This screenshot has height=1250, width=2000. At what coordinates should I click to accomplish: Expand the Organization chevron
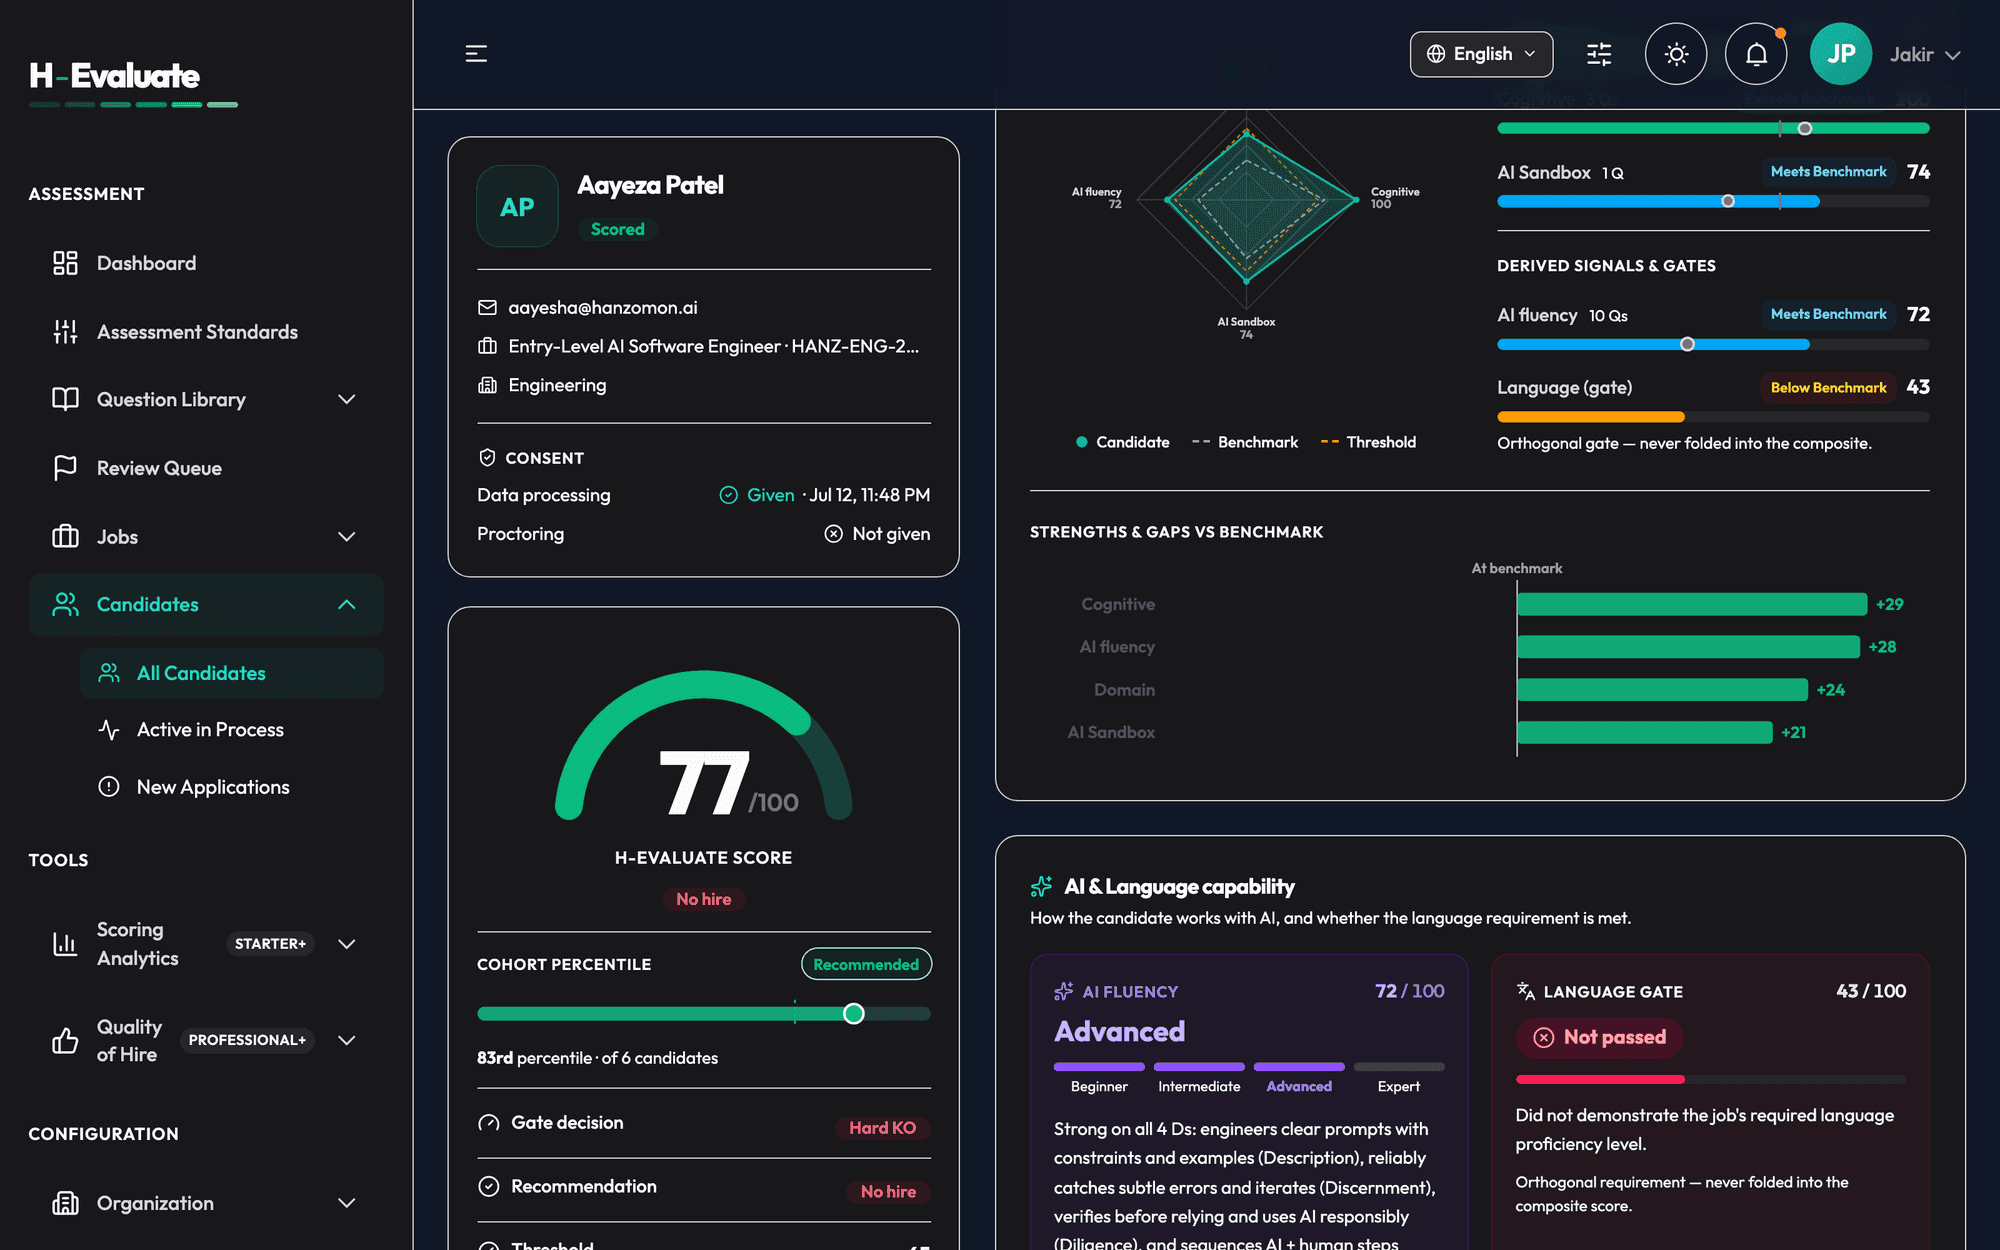coord(347,1203)
